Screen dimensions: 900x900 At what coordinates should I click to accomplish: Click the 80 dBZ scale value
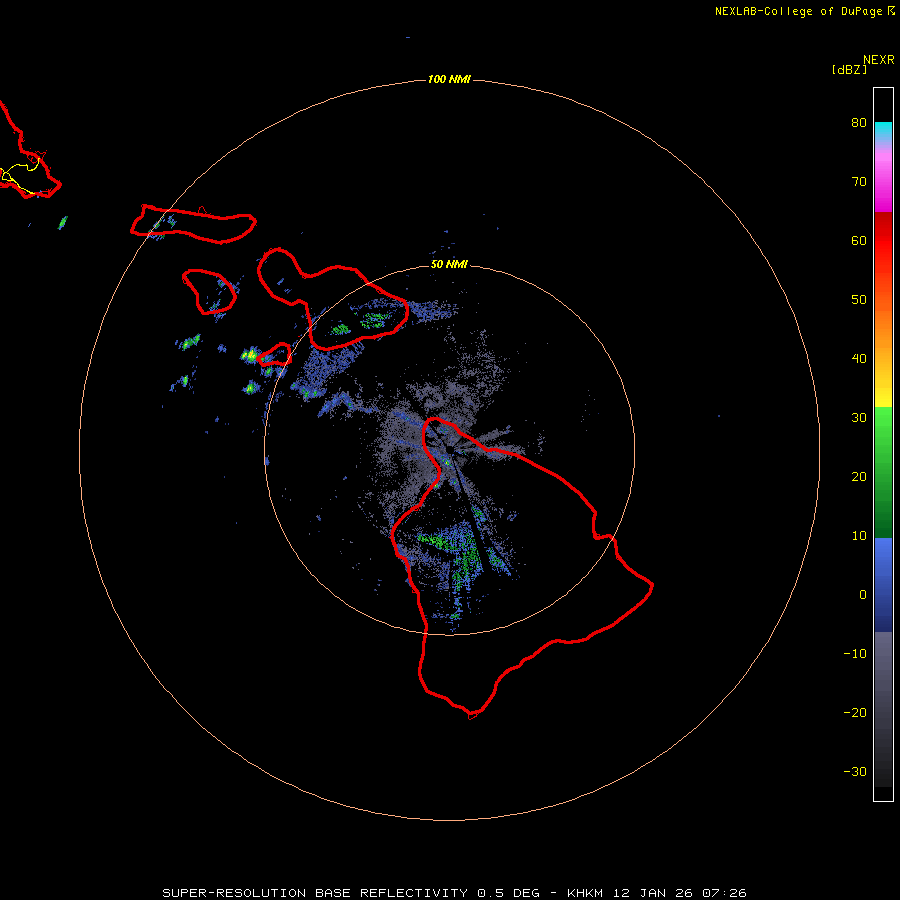[859, 123]
